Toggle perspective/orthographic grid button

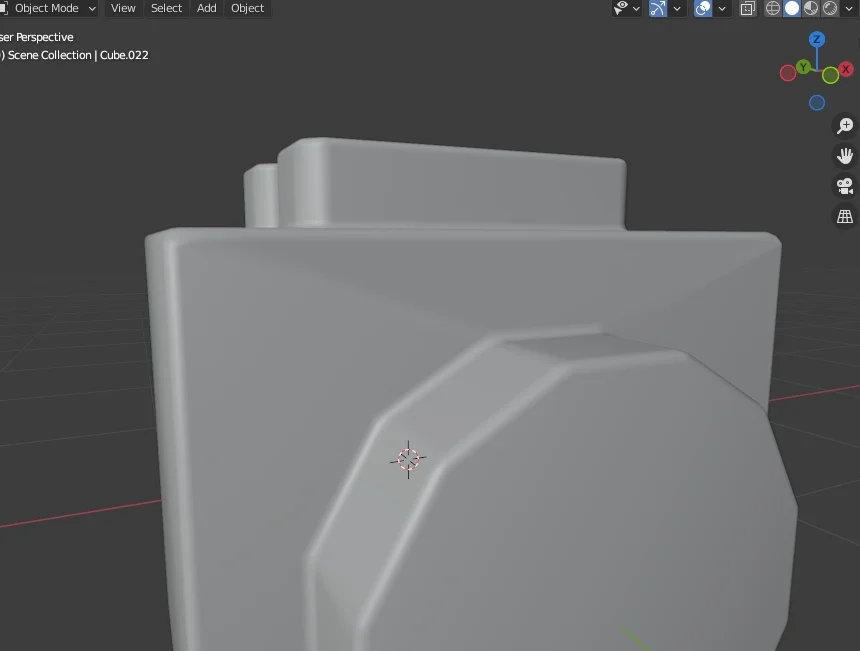[845, 217]
